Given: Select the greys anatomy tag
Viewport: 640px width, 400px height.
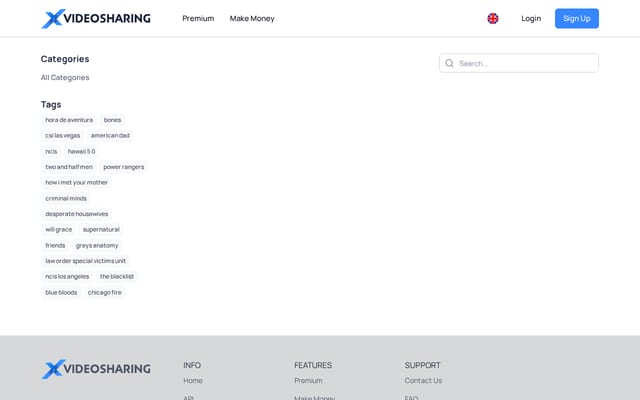Looking at the screenshot, I should click(97, 245).
